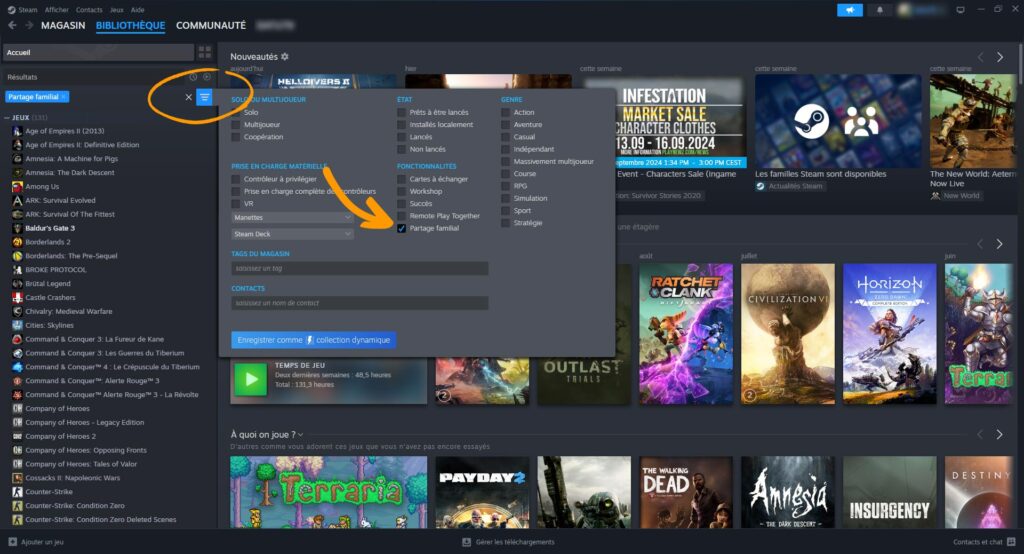Advance the recent games shelf right arrow
This screenshot has height=554, width=1024.
pyautogui.click(x=999, y=244)
